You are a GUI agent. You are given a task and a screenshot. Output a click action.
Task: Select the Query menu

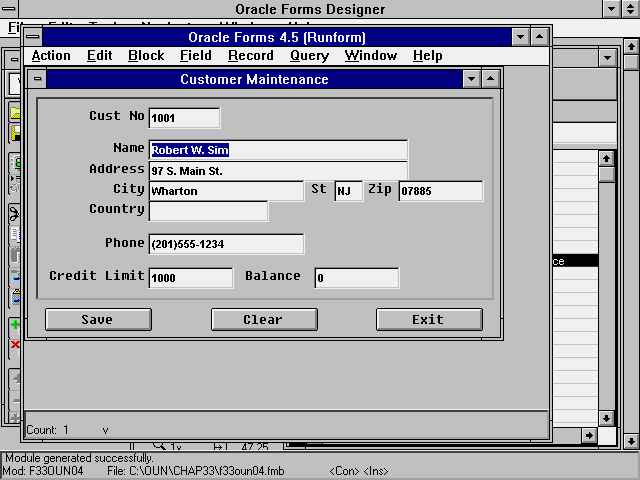point(309,56)
